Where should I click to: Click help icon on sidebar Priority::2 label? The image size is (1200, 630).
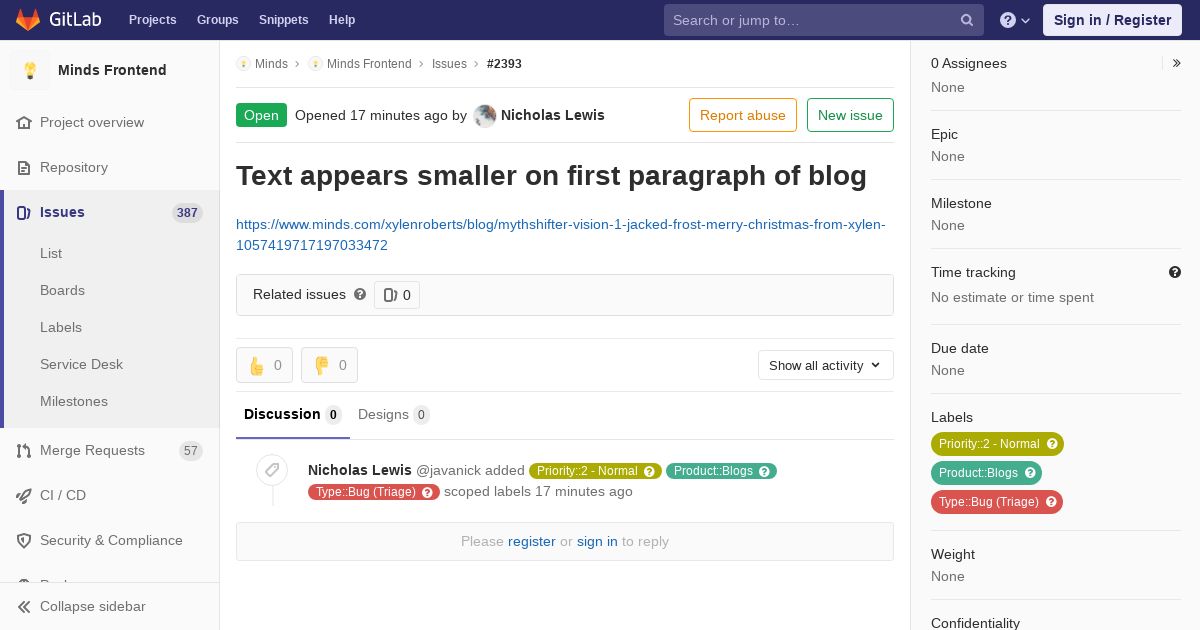[1052, 444]
